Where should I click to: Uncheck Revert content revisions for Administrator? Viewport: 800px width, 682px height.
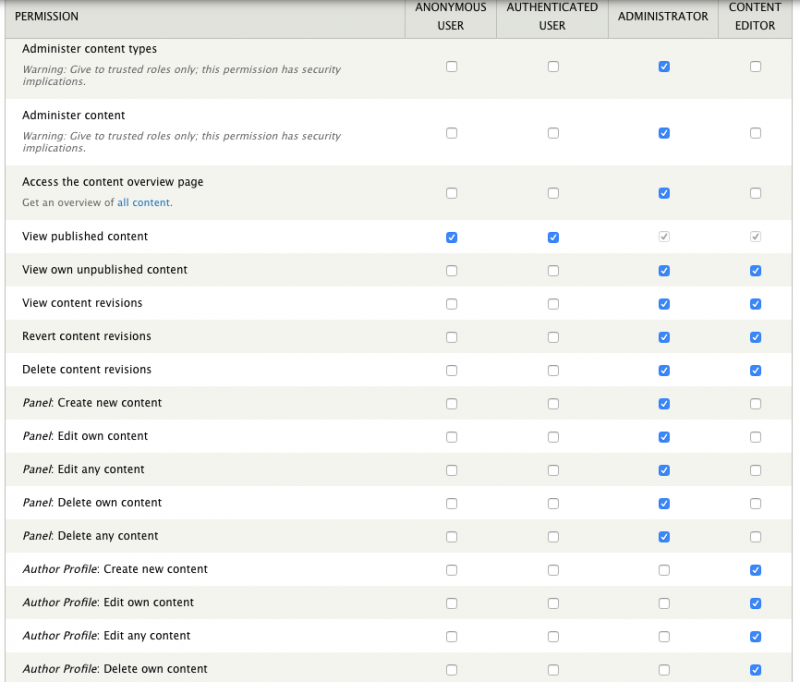pyautogui.click(x=664, y=337)
